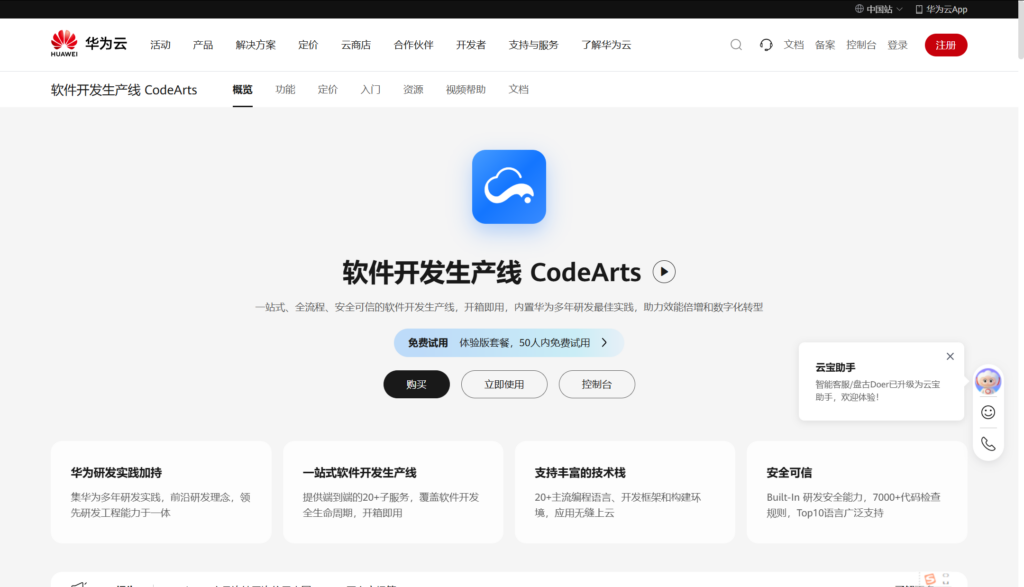Click the black 购买 button
Image resolution: width=1024 pixels, height=587 pixels.
point(416,384)
